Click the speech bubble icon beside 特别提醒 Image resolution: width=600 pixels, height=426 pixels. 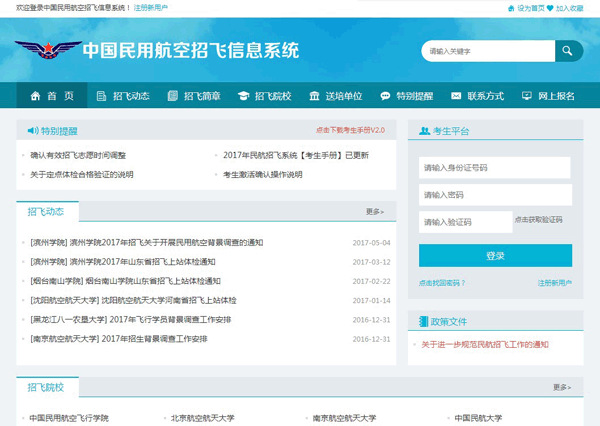[385, 96]
